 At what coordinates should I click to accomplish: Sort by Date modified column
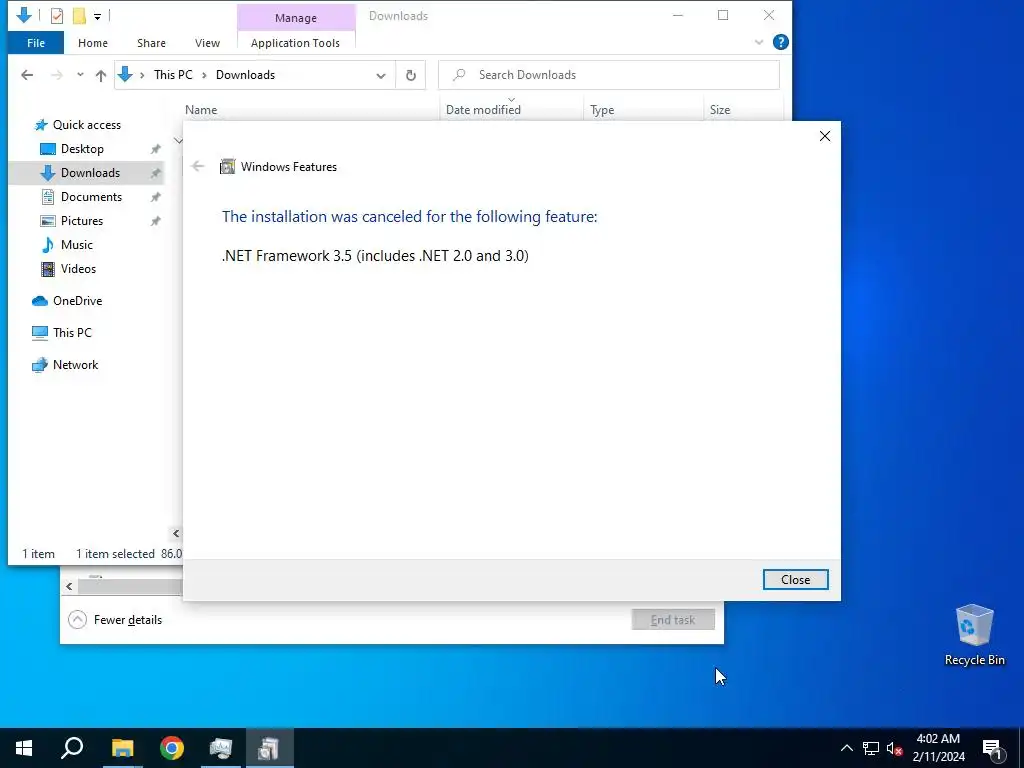[x=483, y=110]
